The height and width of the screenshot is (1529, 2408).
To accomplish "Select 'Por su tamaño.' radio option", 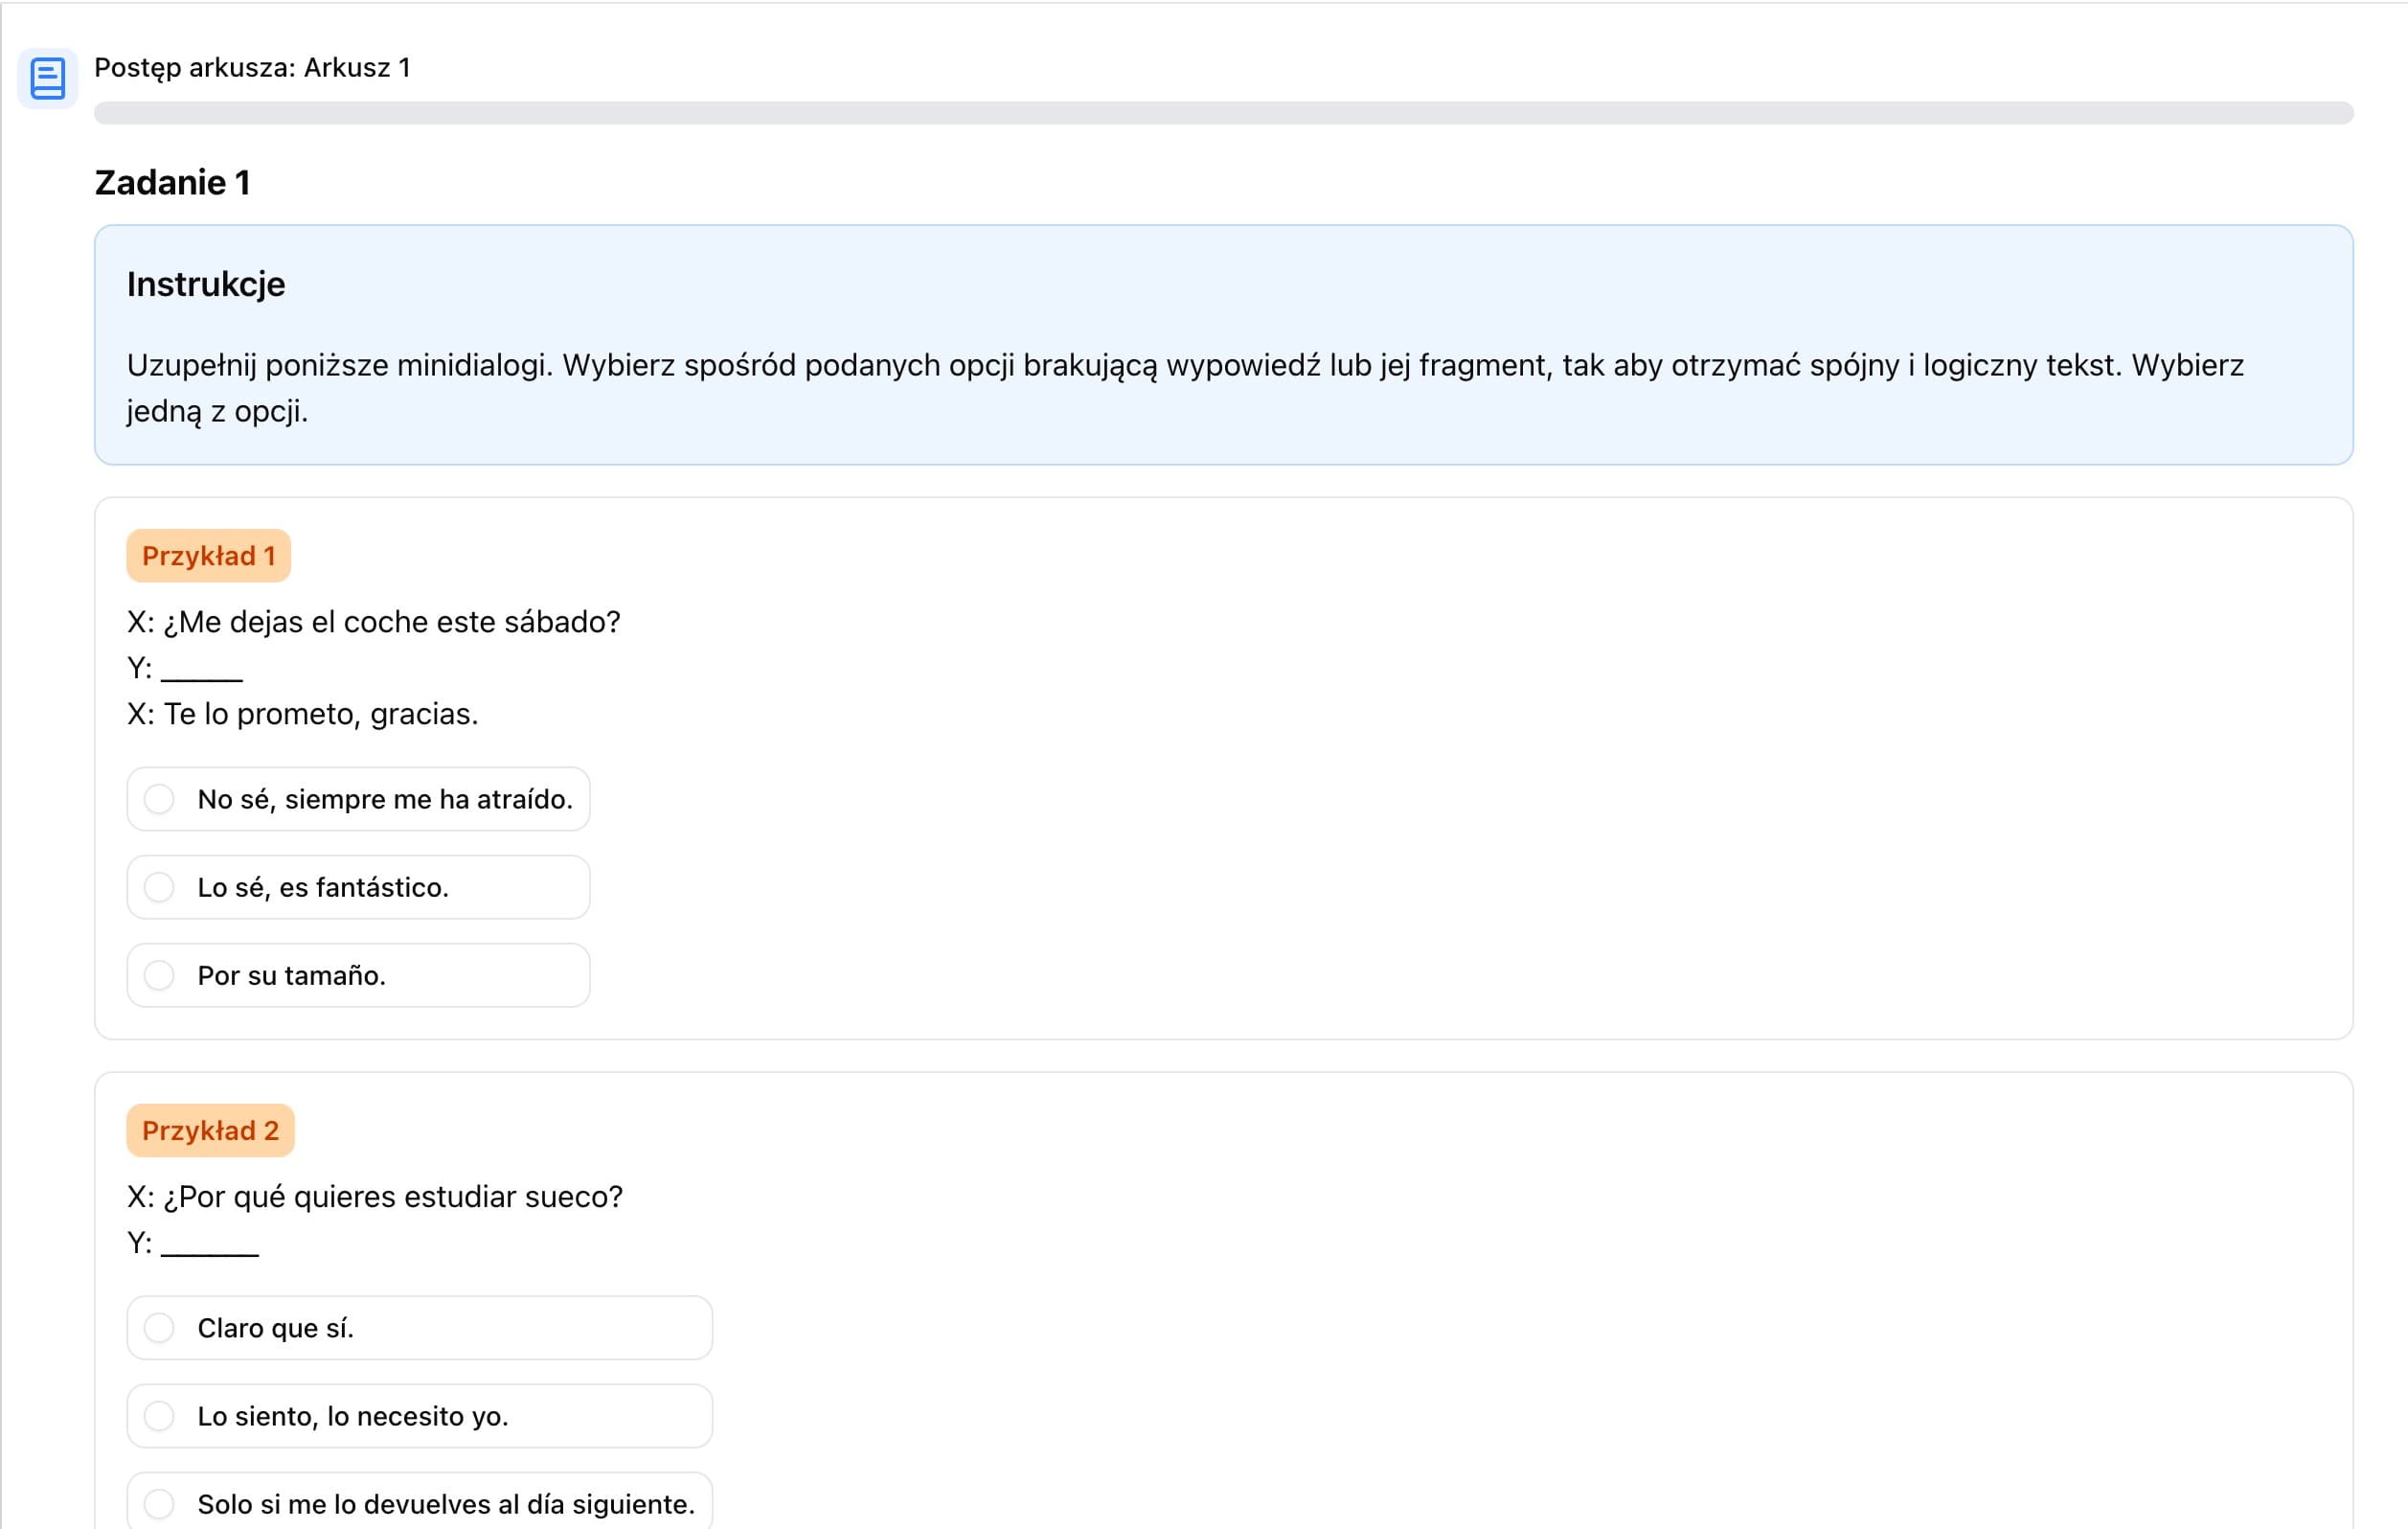I will tap(159, 975).
